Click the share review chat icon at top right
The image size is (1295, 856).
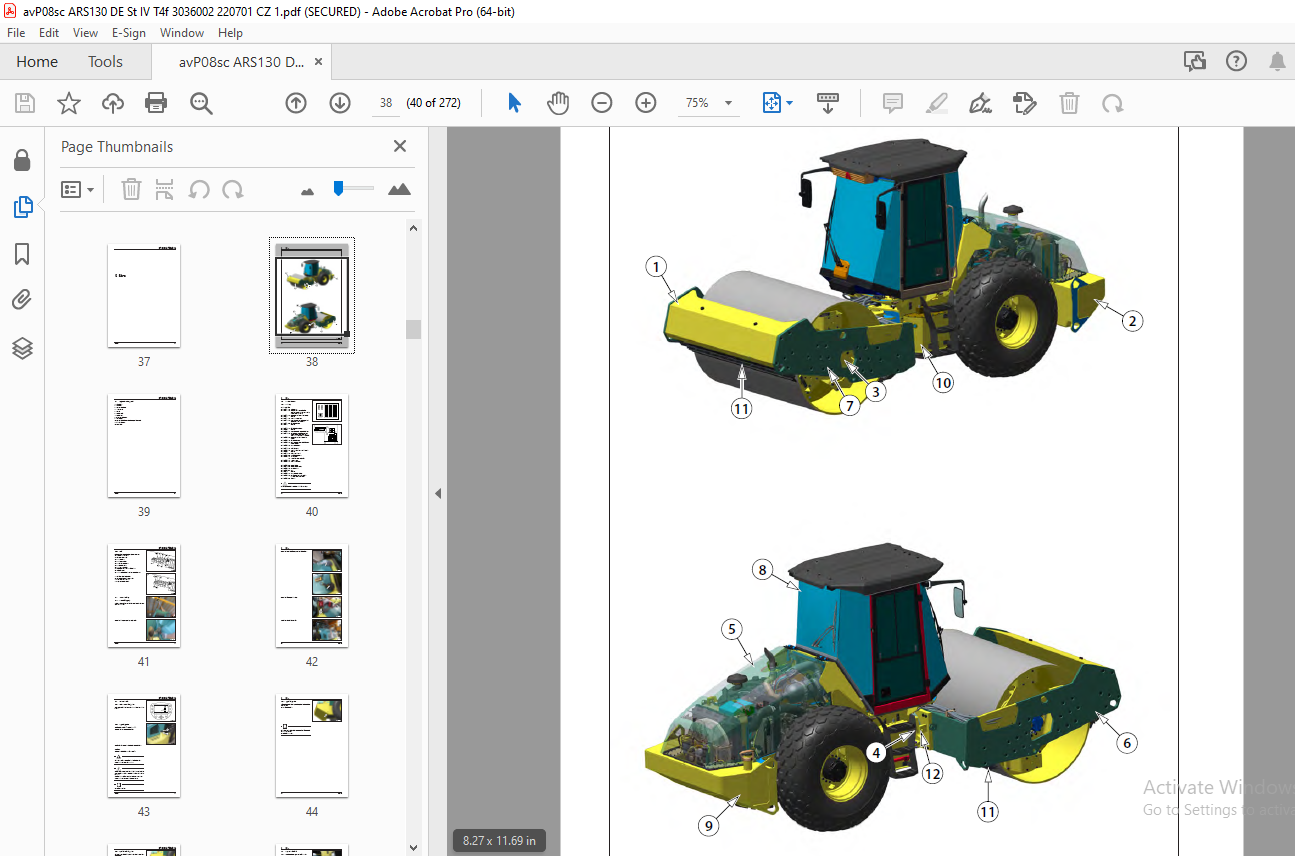click(x=1195, y=62)
